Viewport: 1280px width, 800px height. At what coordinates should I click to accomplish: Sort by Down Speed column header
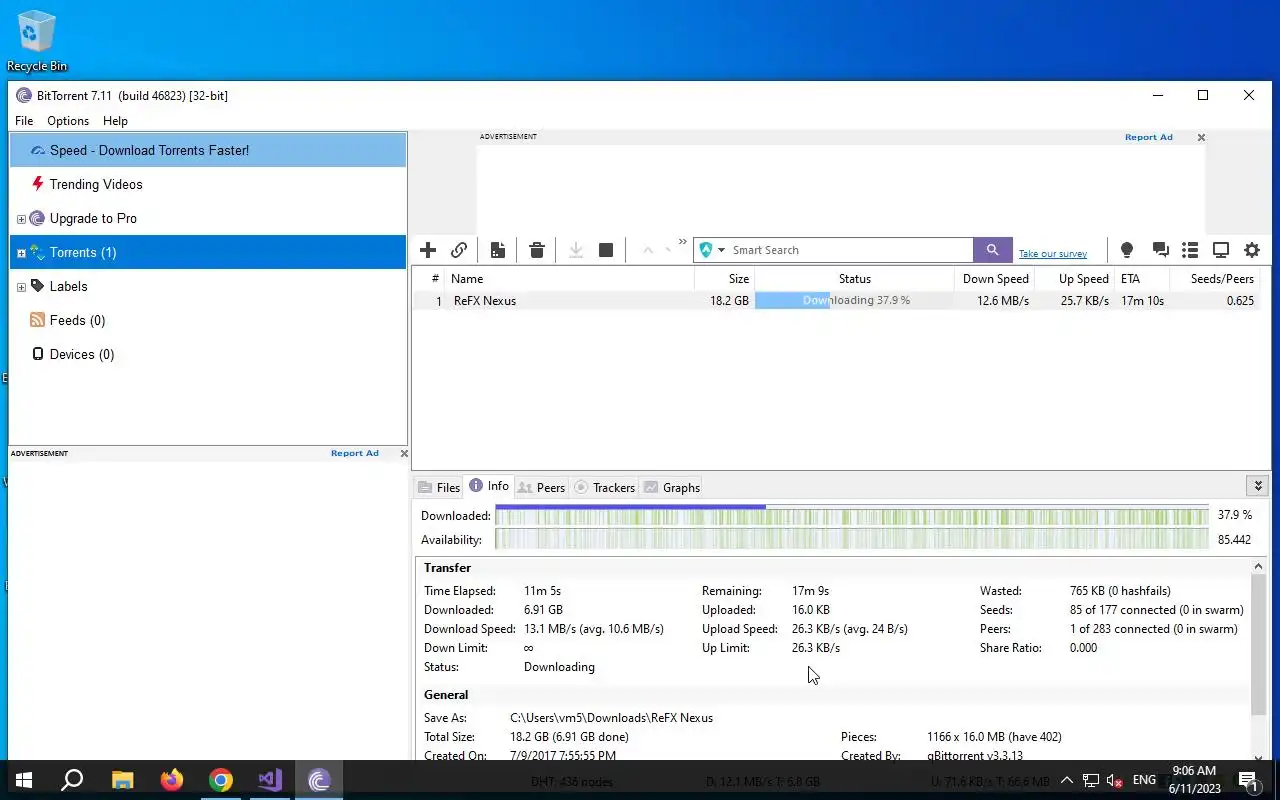(x=994, y=279)
